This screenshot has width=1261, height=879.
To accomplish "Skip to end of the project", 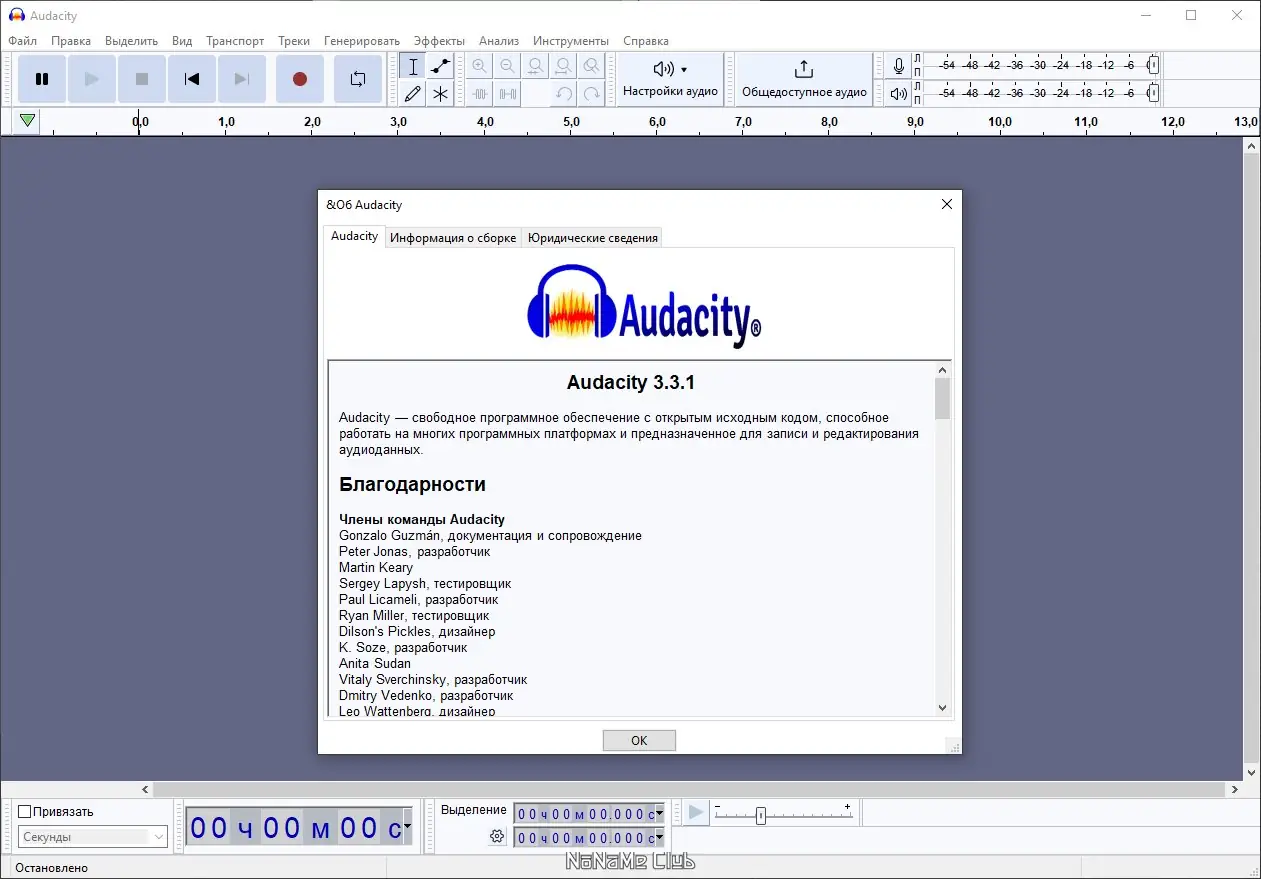I will pyautogui.click(x=242, y=79).
